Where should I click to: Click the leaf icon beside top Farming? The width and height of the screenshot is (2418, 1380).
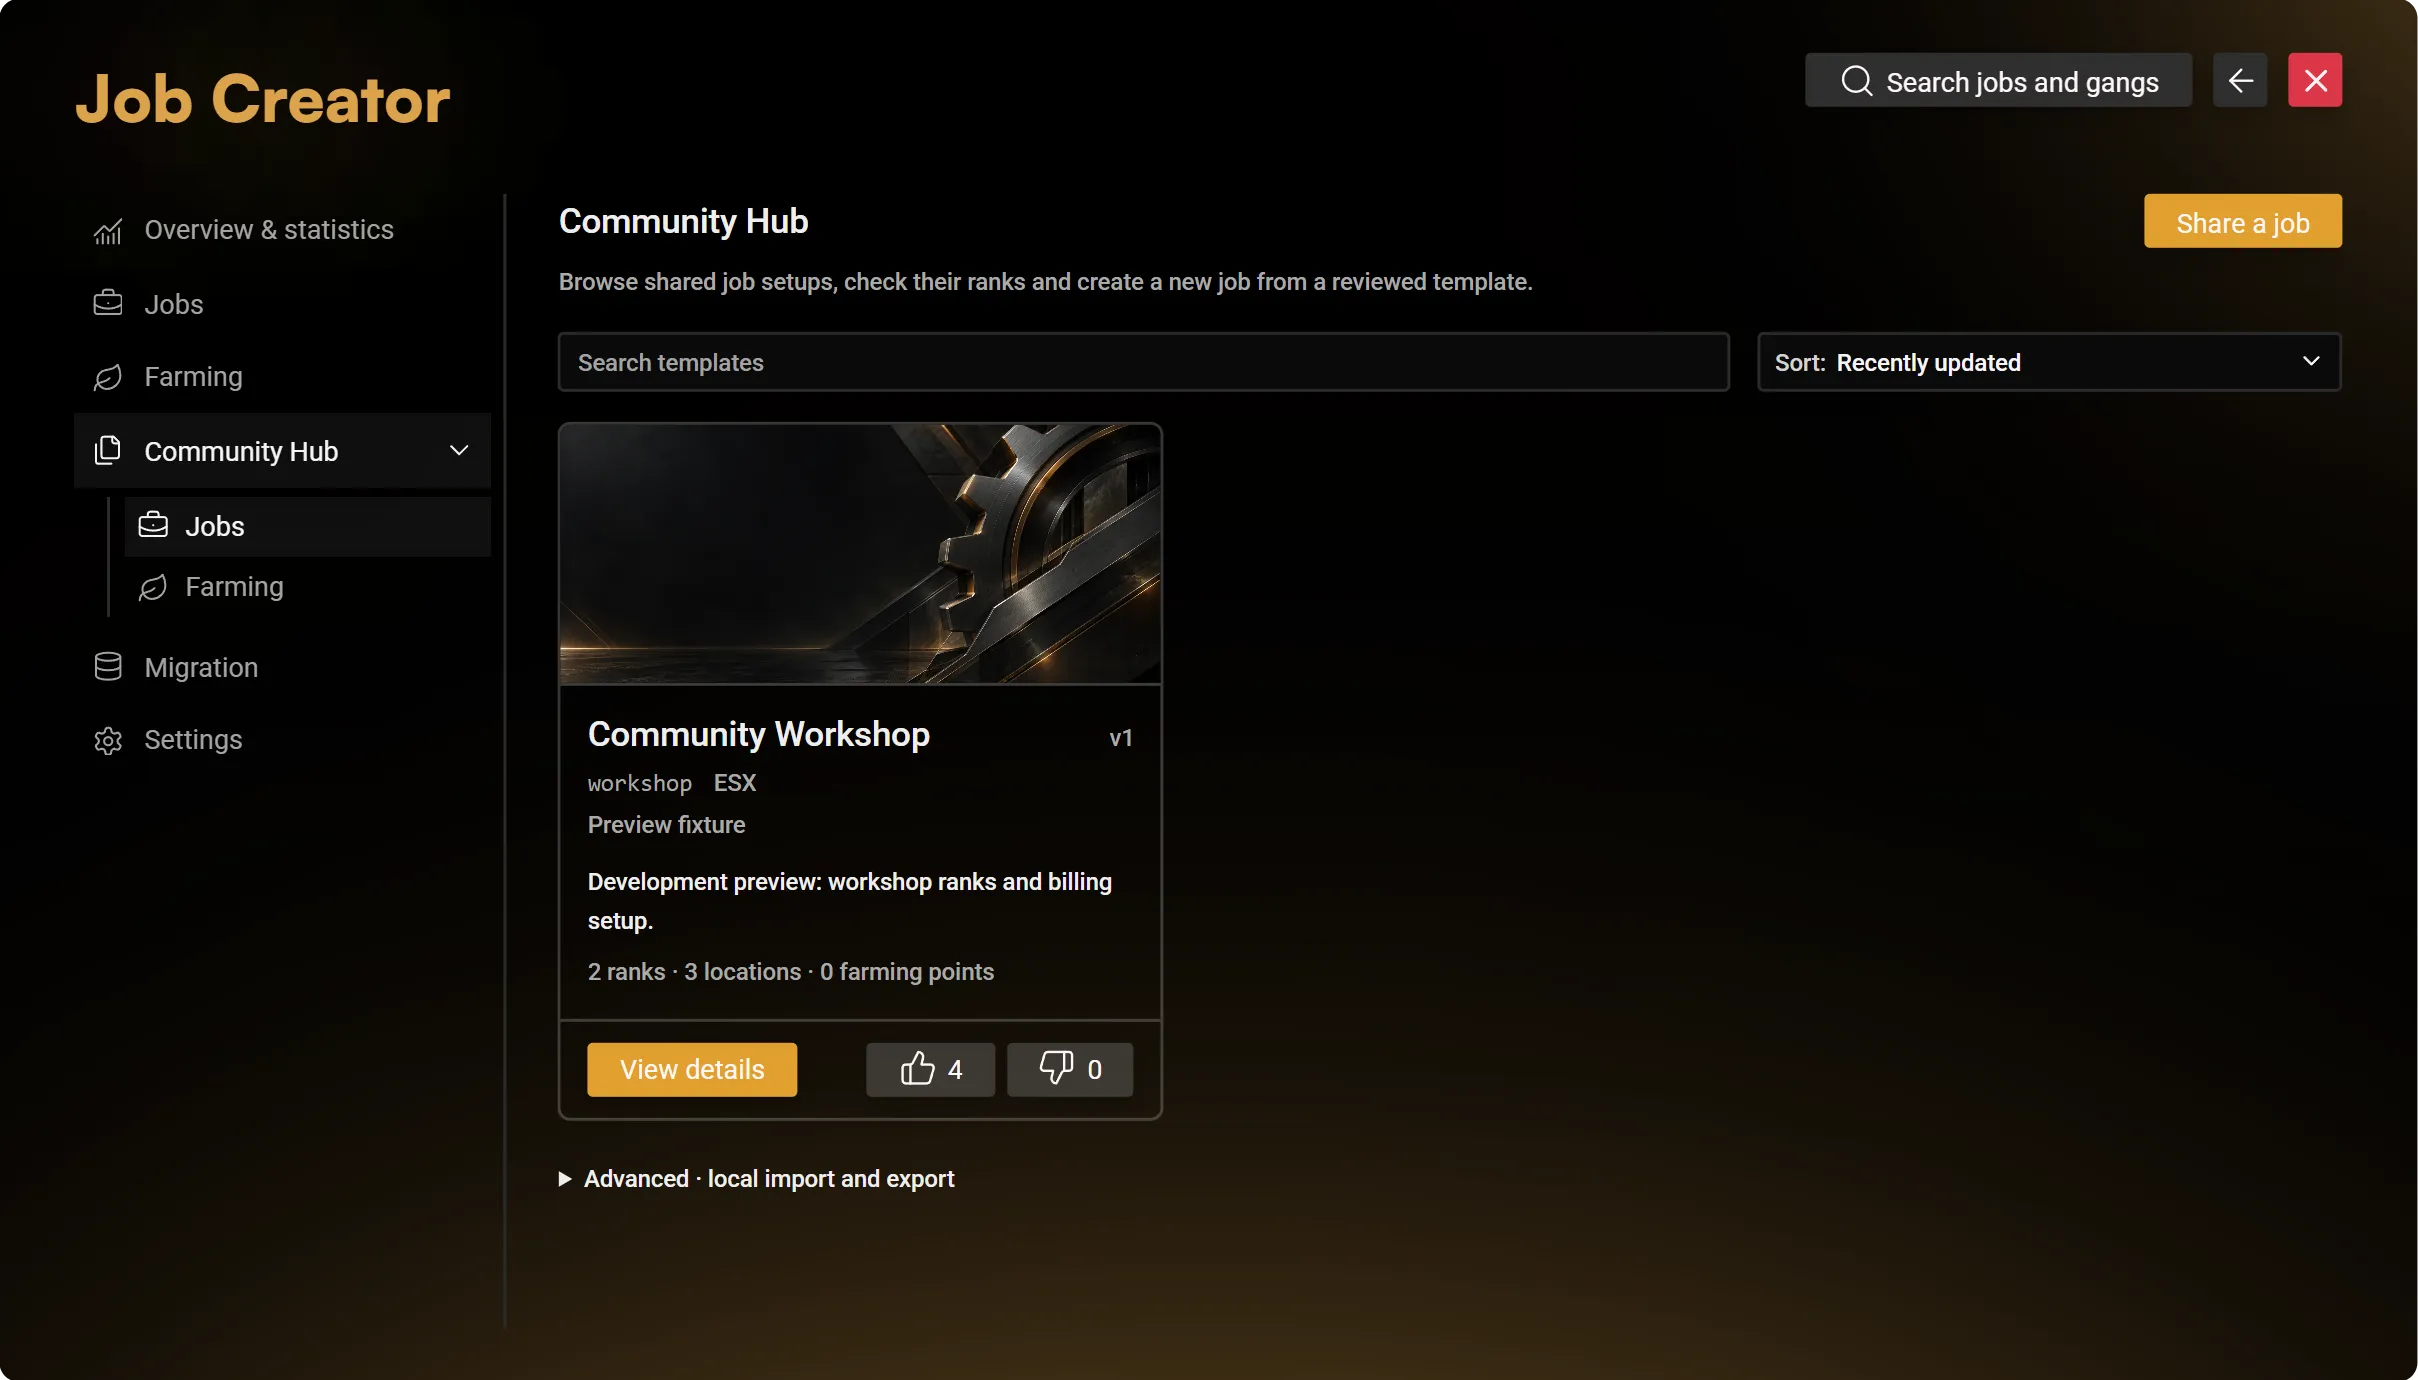click(x=108, y=377)
